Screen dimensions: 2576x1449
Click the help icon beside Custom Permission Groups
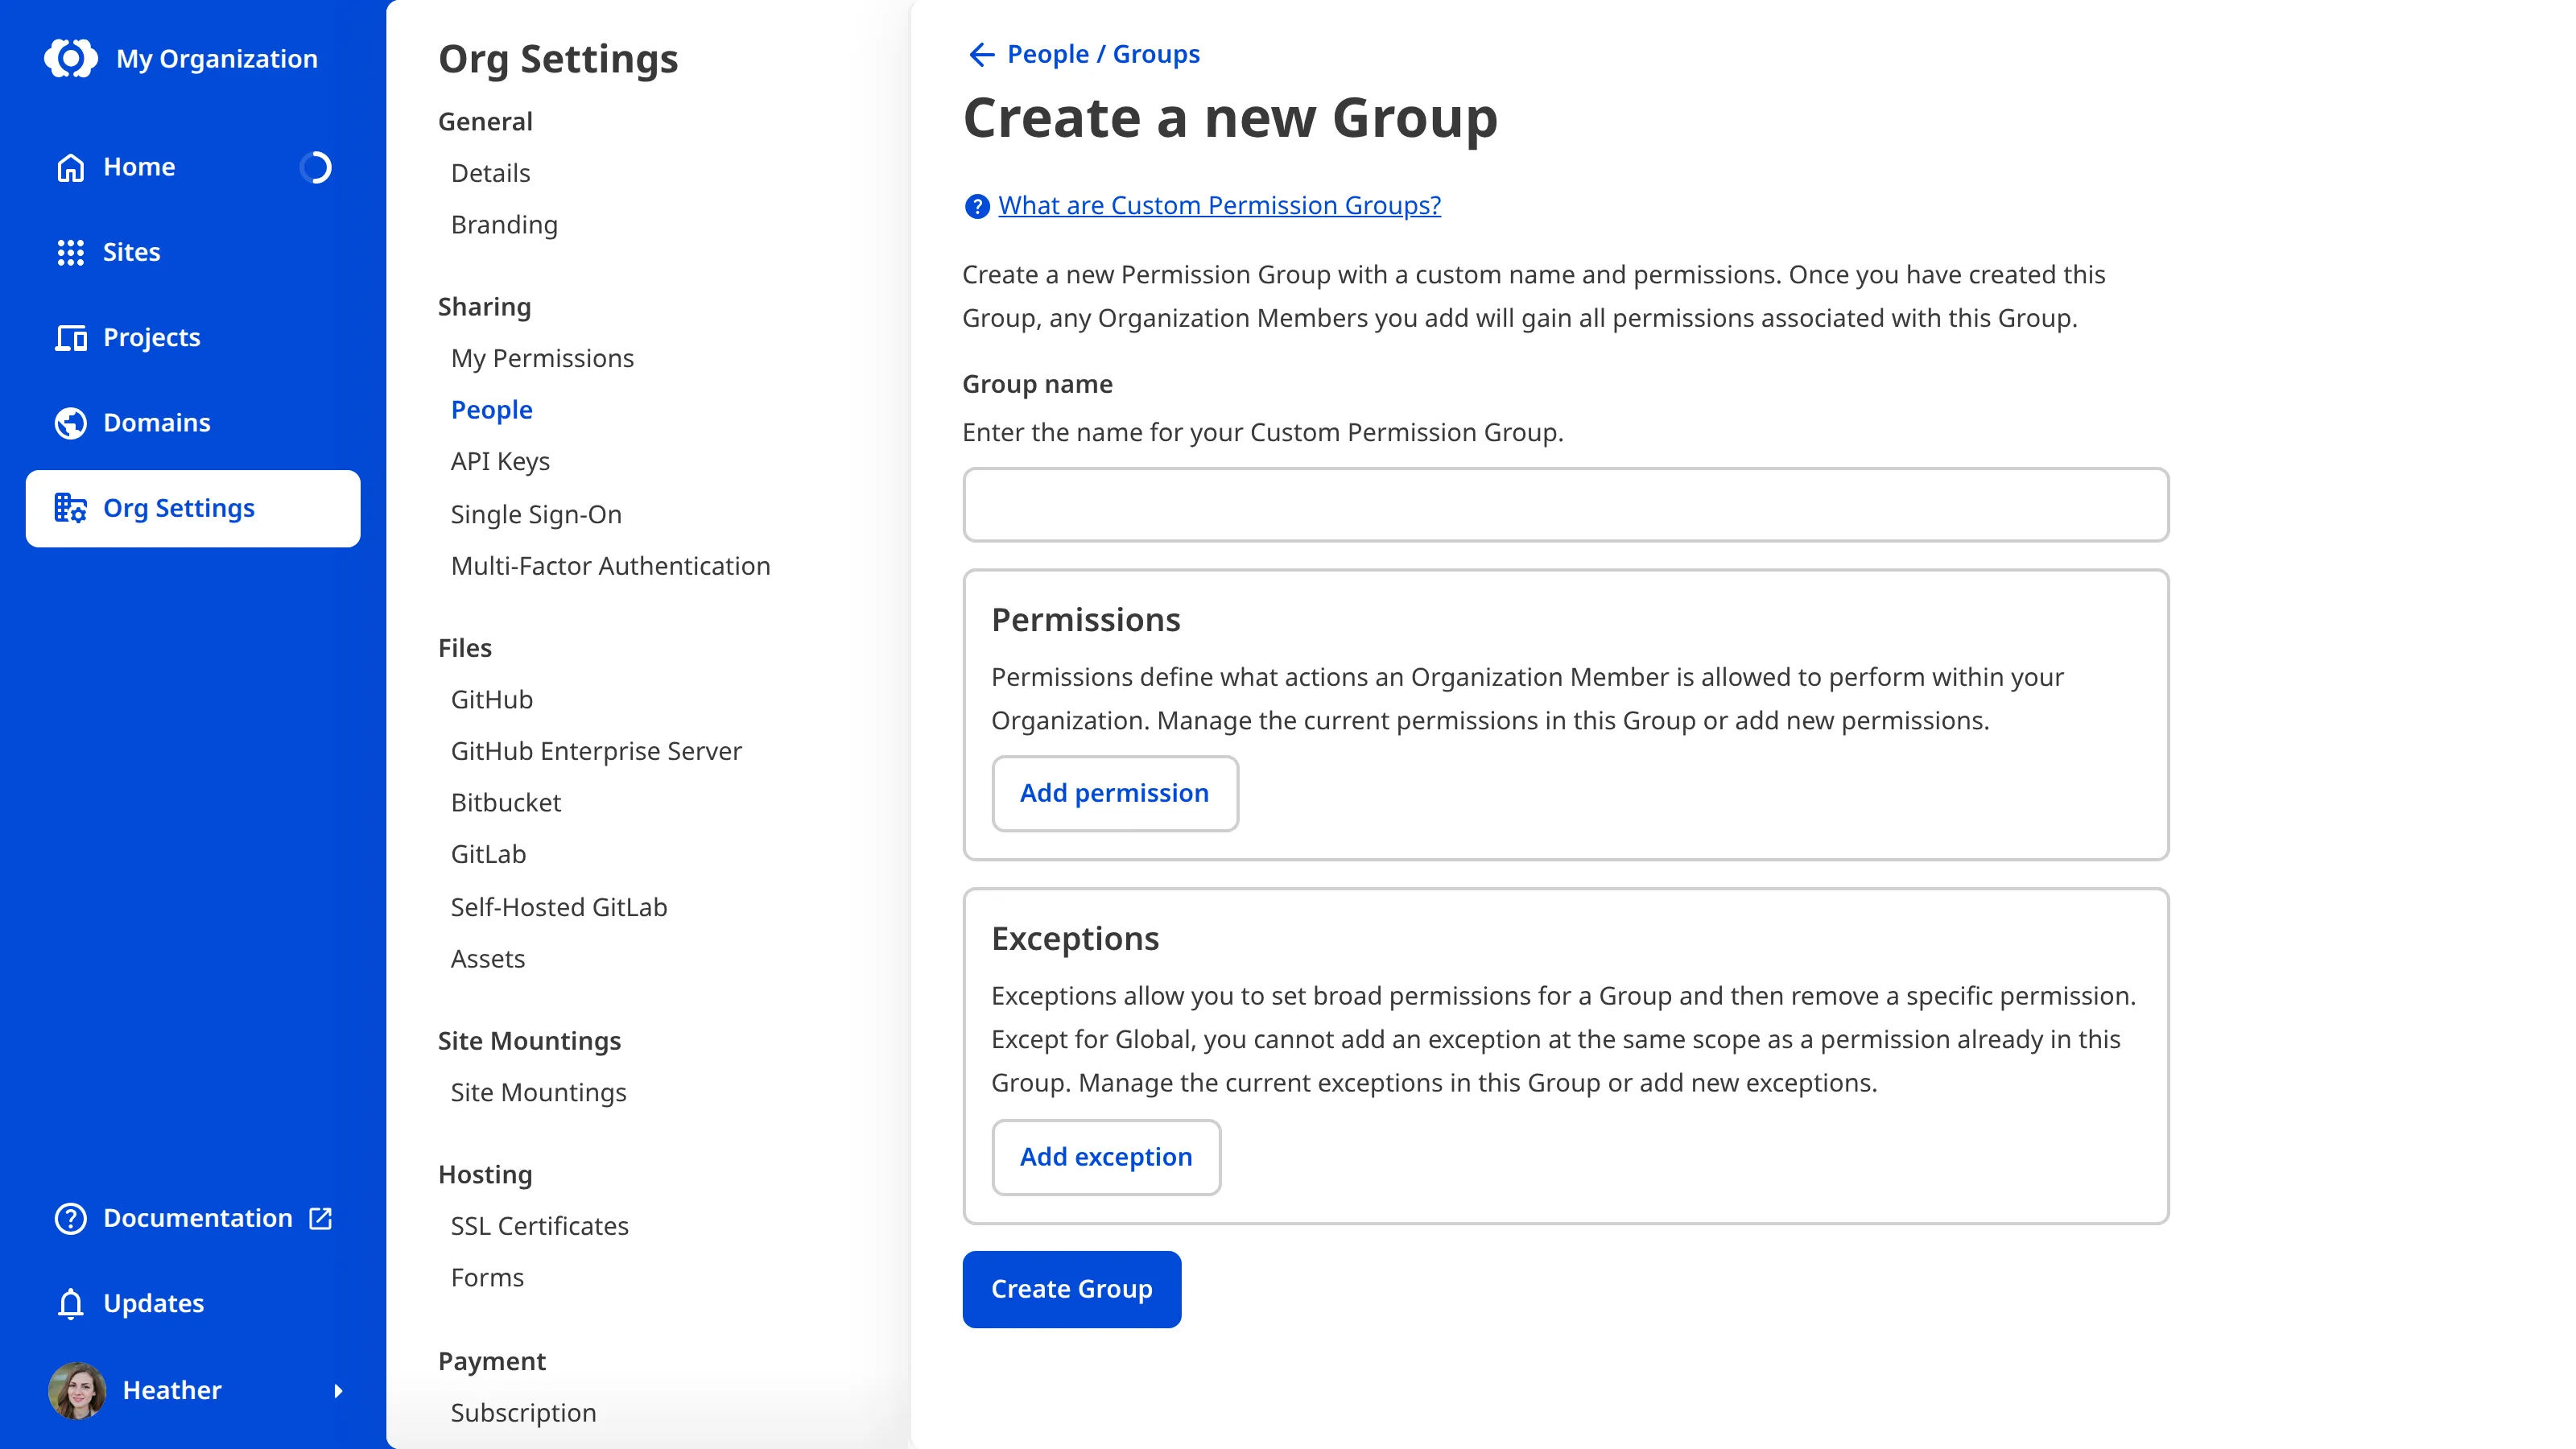[x=976, y=206]
